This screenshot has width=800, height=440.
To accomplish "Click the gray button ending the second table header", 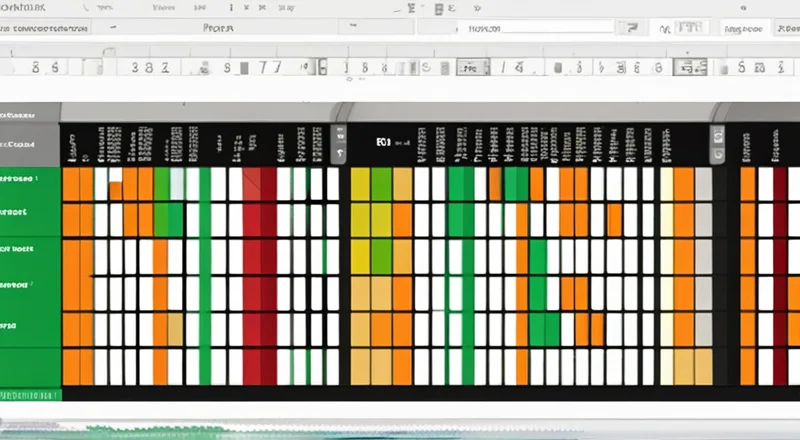I will (717, 144).
